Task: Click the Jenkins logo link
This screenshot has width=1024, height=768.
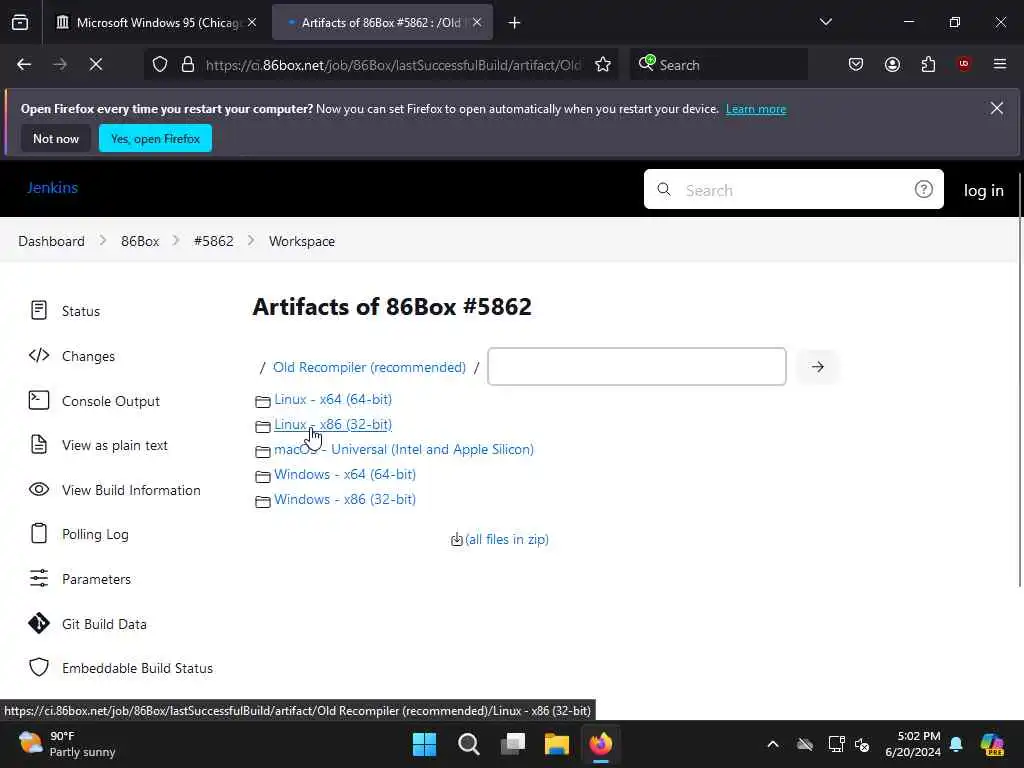Action: click(x=52, y=188)
